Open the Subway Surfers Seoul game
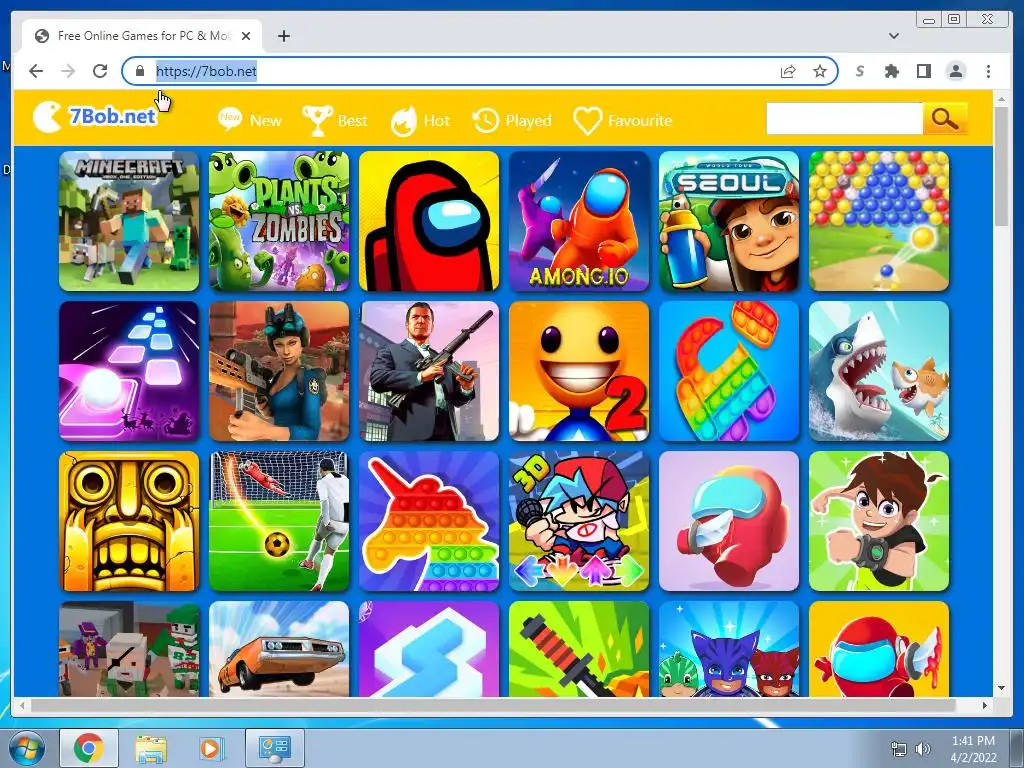The height and width of the screenshot is (768, 1024). [x=729, y=221]
